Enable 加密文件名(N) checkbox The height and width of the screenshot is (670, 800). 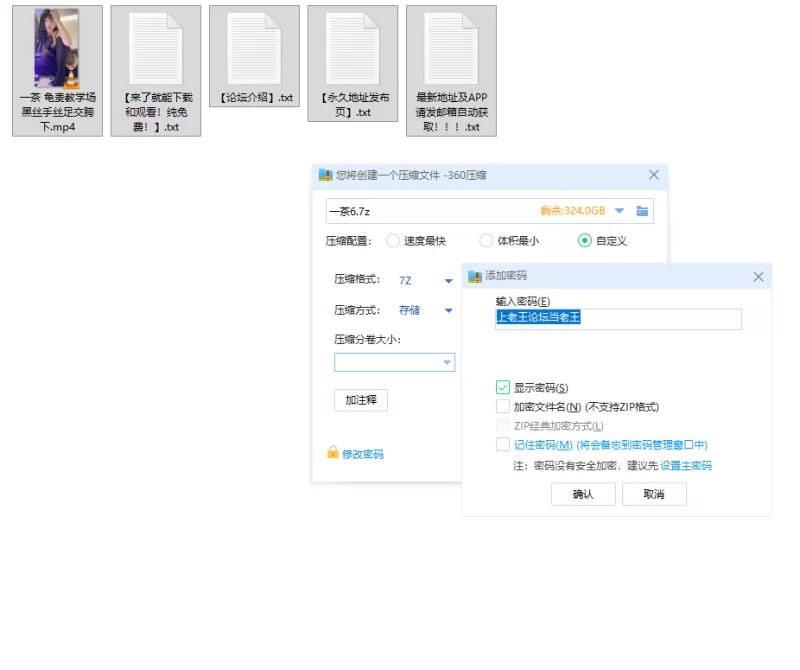click(503, 406)
